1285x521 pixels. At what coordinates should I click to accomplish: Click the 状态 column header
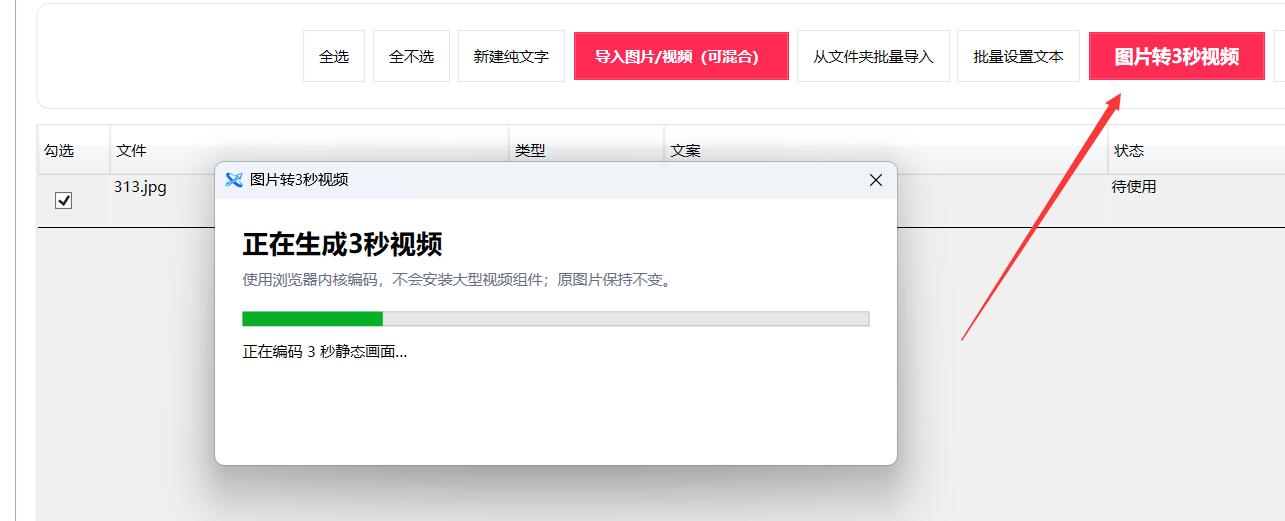(1129, 150)
